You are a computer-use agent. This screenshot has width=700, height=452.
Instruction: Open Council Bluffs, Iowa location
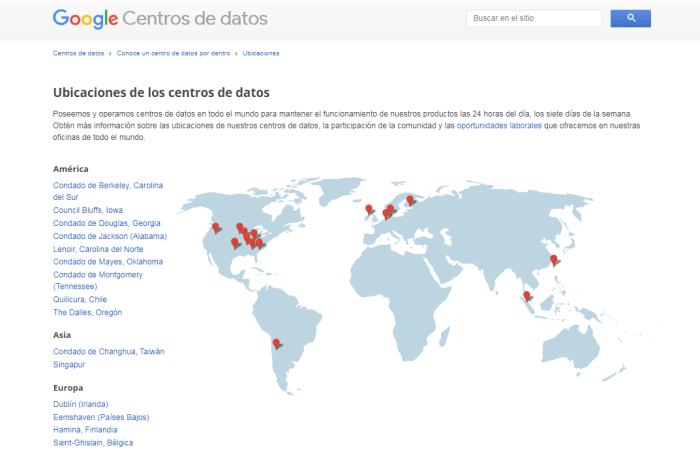pyautogui.click(x=88, y=210)
